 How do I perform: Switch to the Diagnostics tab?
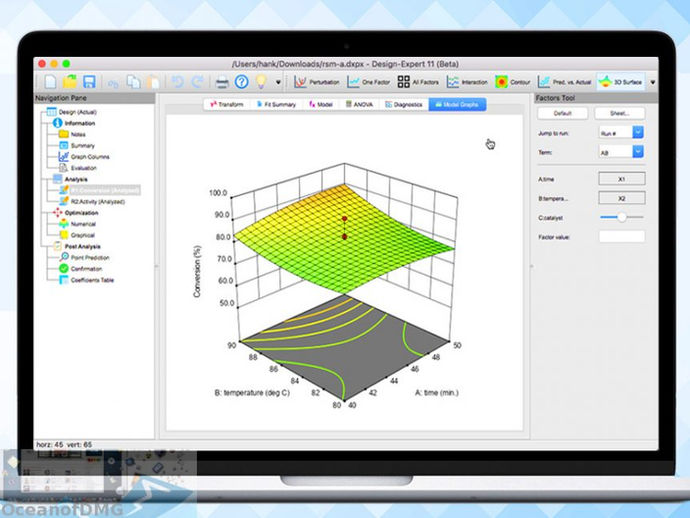404,104
